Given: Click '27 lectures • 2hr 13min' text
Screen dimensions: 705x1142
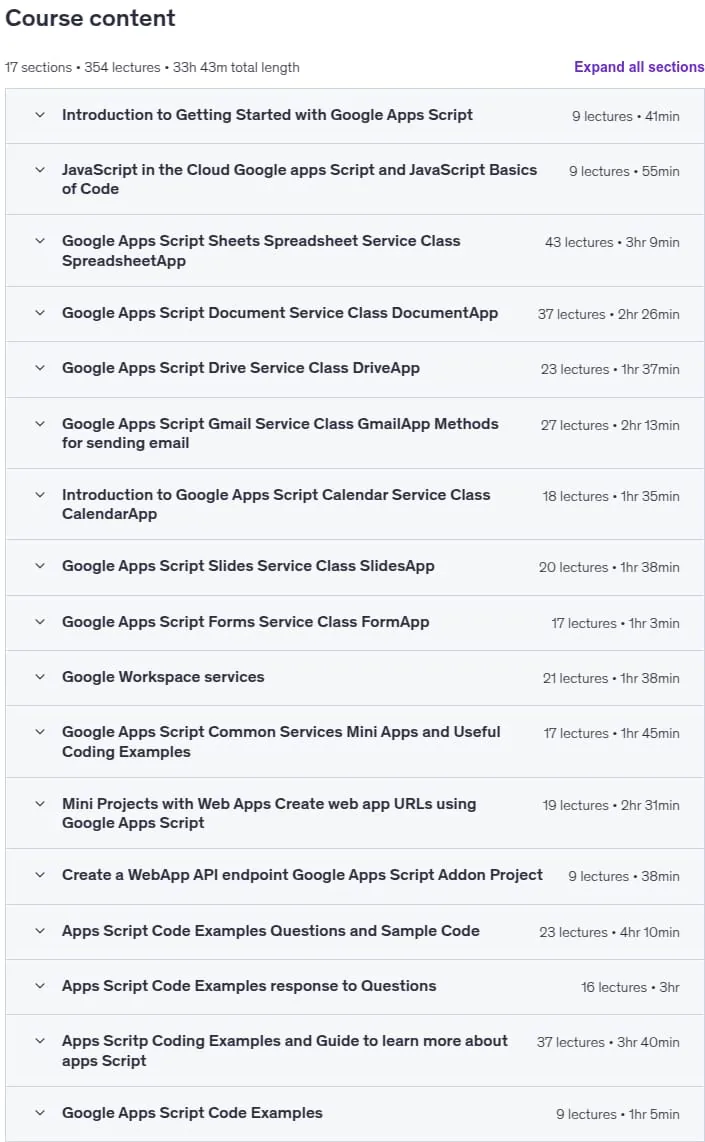Looking at the screenshot, I should click(610, 425).
